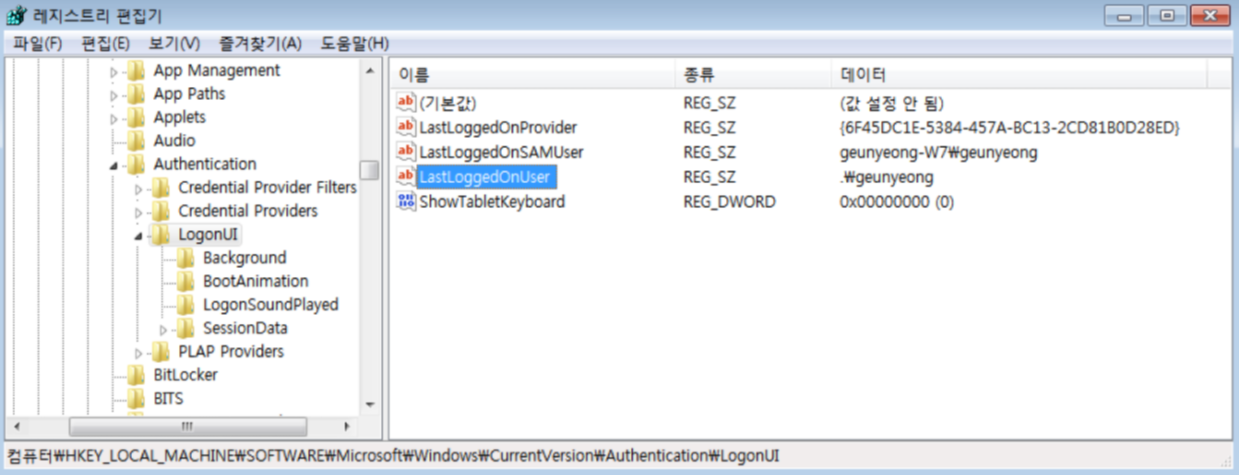Minimize the Registry Editor window
This screenshot has height=475, width=1239.
[x=1125, y=16]
